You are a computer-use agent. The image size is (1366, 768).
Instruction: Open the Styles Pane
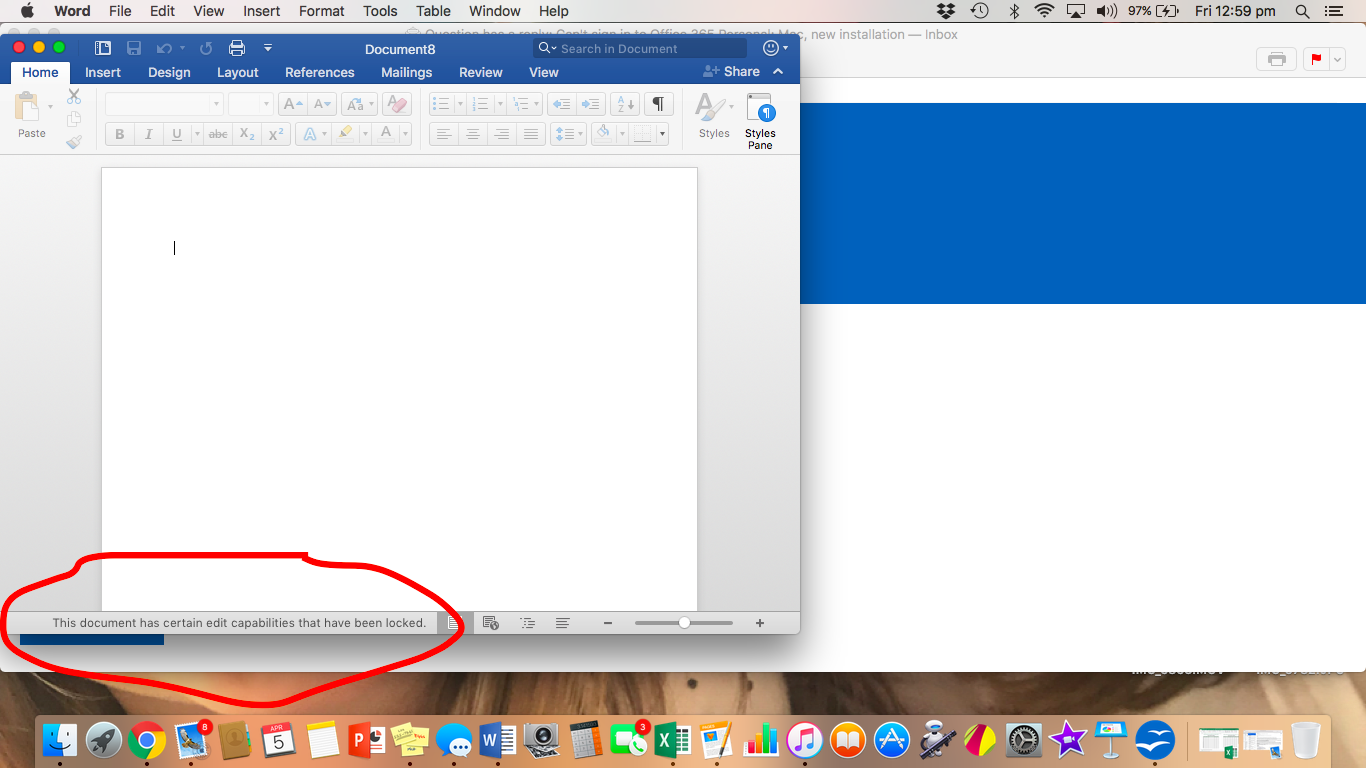760,121
